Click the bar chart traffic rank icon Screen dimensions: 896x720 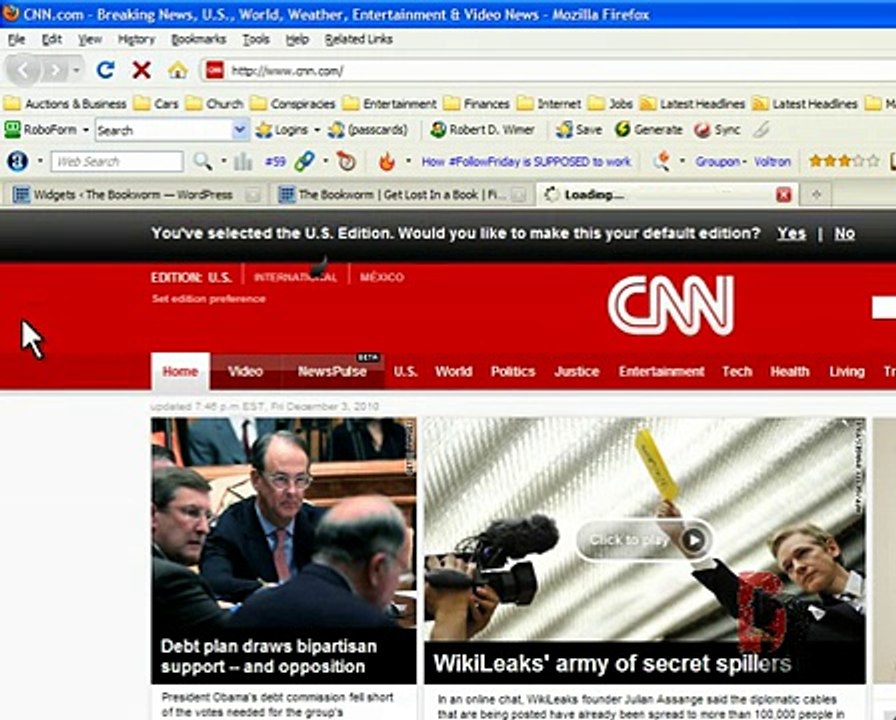tap(243, 162)
